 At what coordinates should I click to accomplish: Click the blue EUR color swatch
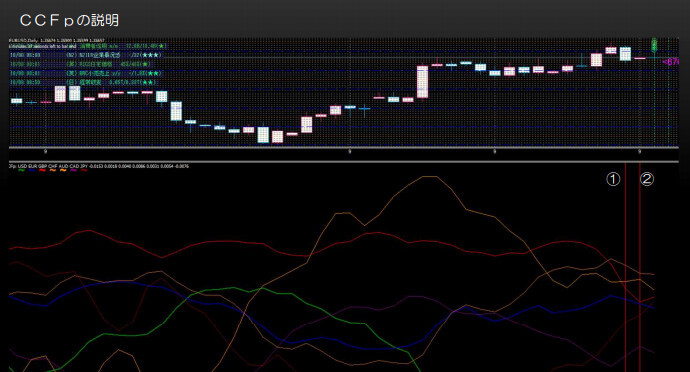point(32,170)
